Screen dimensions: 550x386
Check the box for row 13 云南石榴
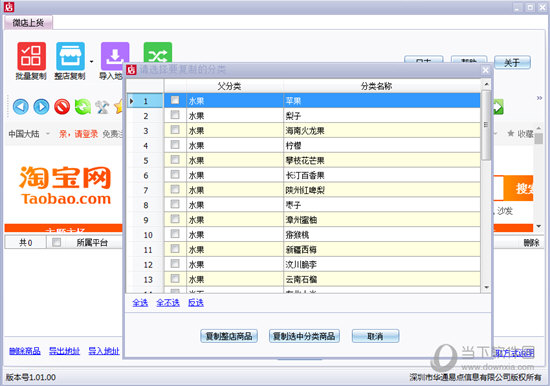coord(175,279)
